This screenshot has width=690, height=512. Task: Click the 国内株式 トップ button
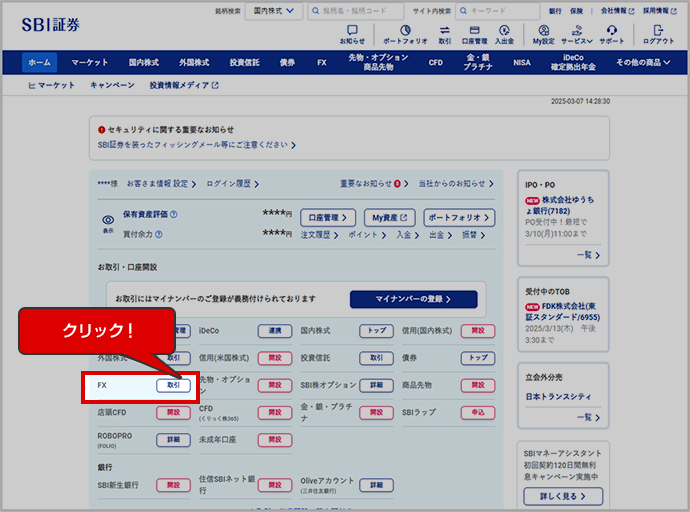click(377, 331)
